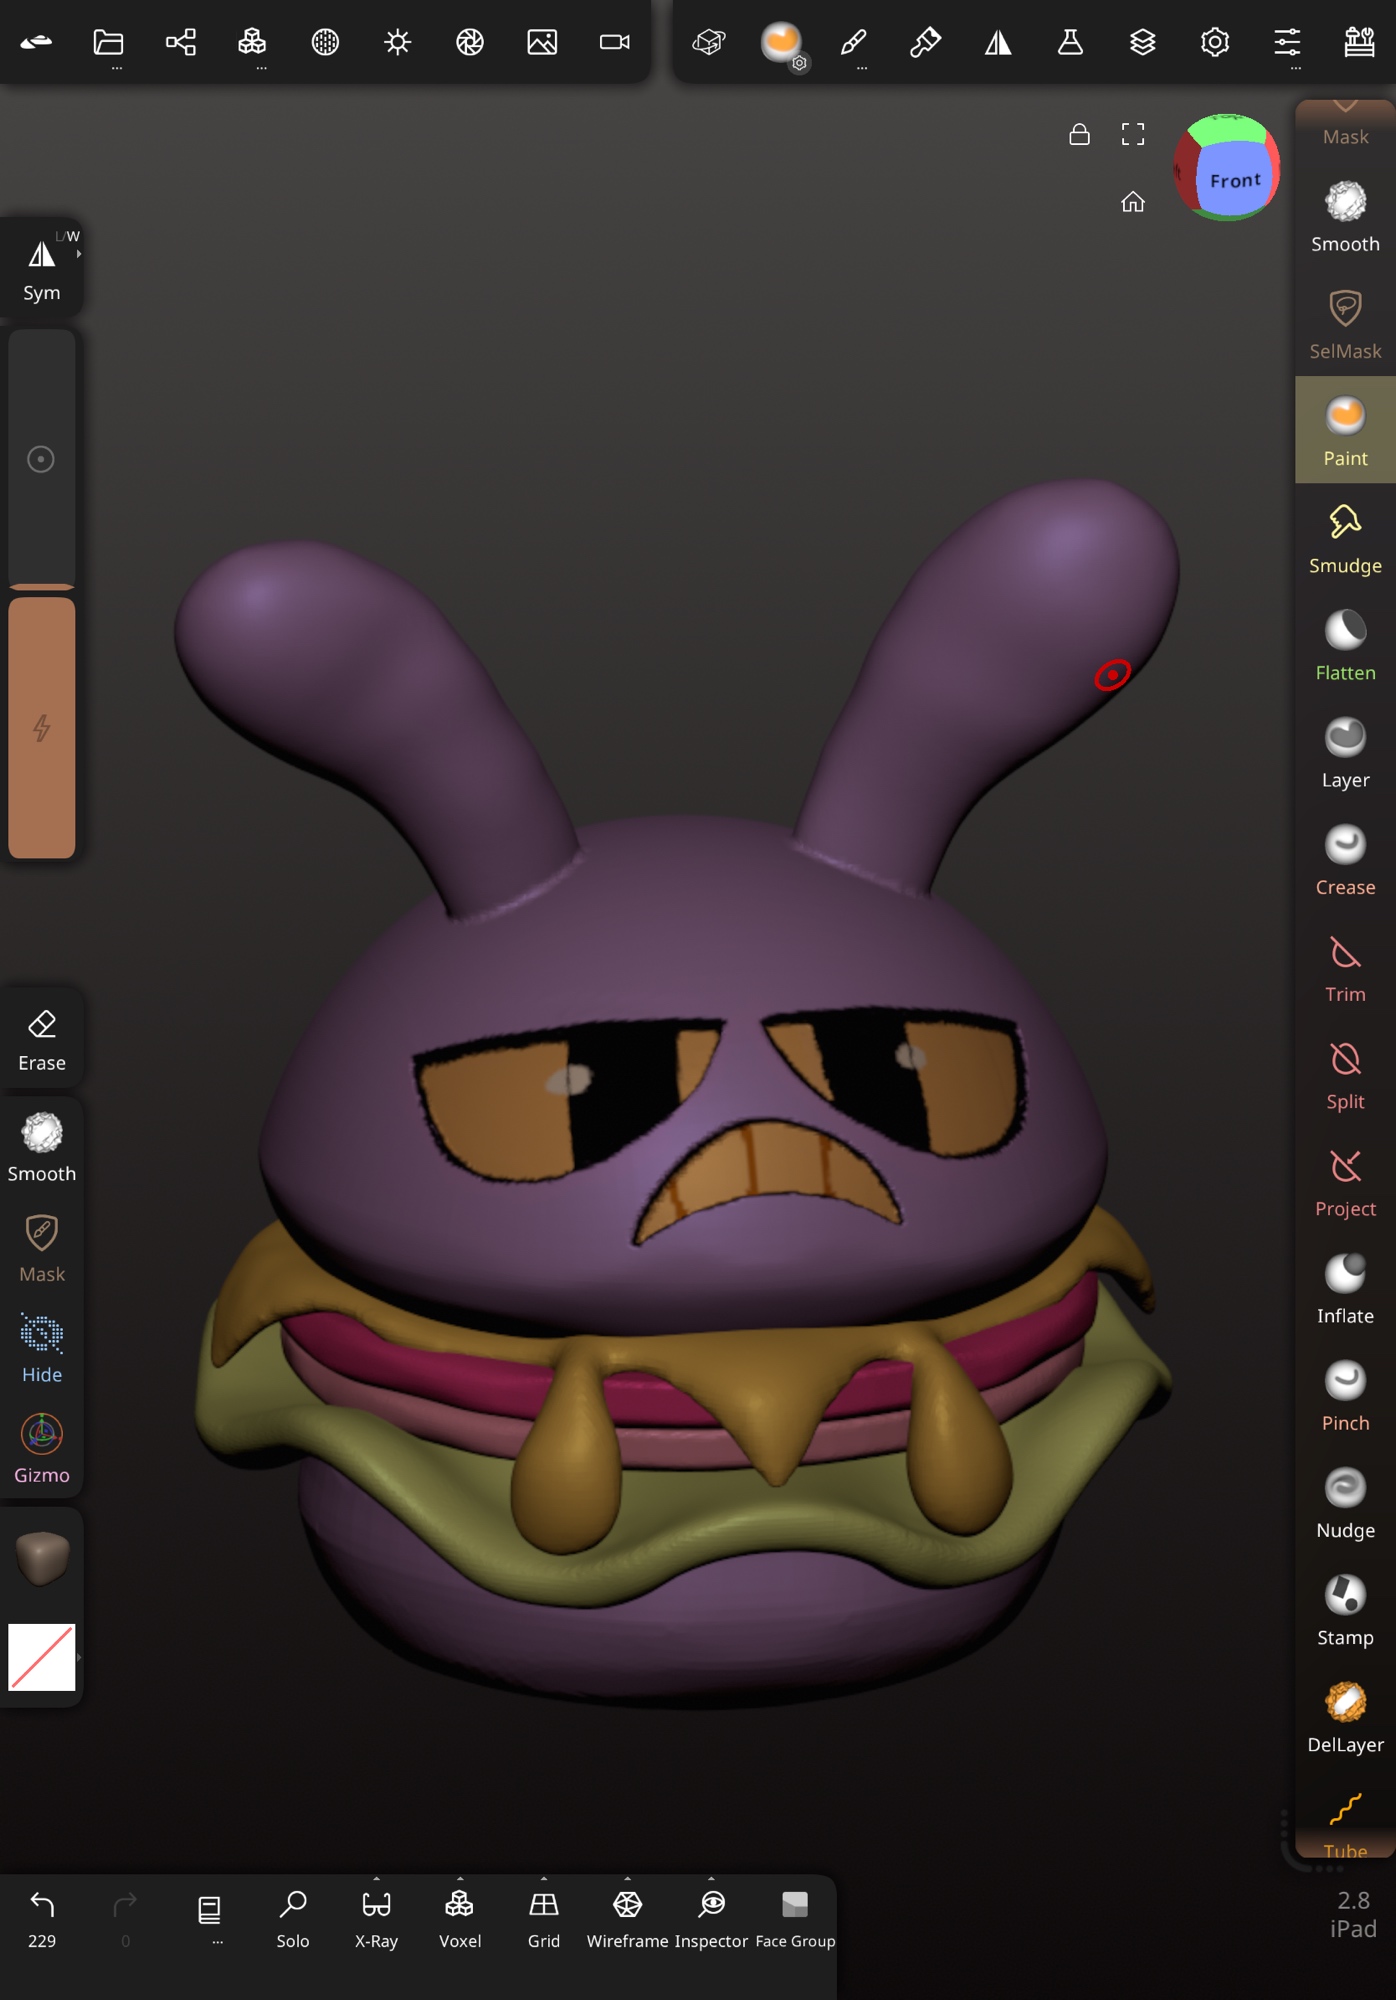This screenshot has height=2000, width=1396.
Task: Choose the Crease sculpting tool
Action: coord(1344,859)
